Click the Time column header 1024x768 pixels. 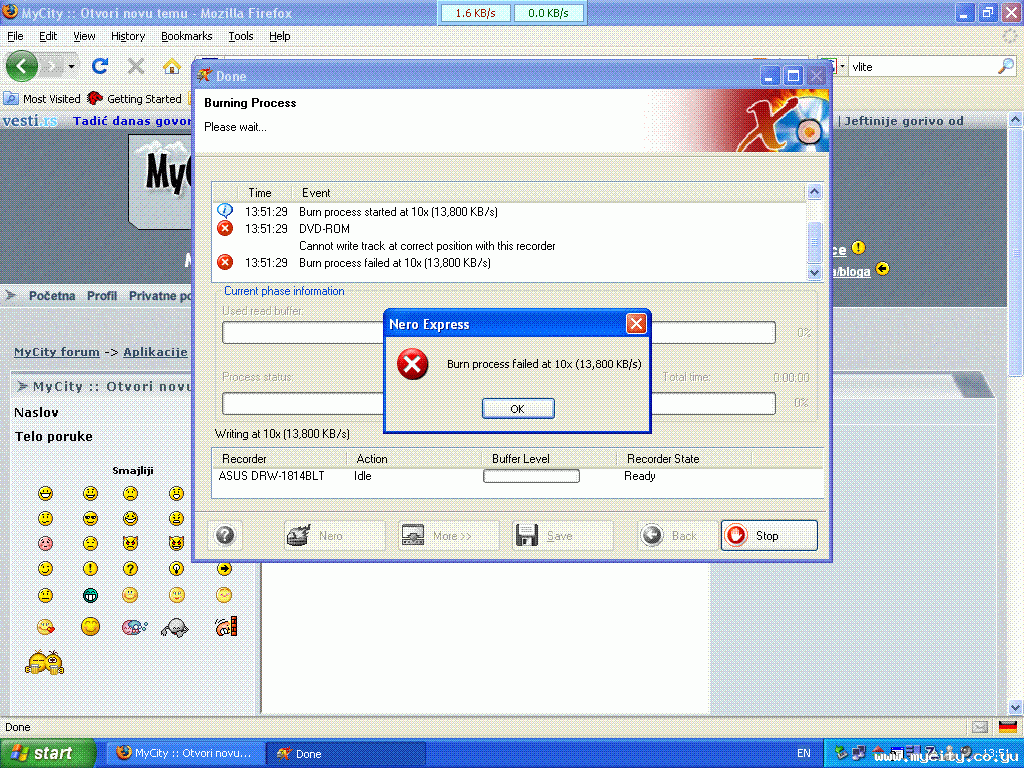click(259, 193)
